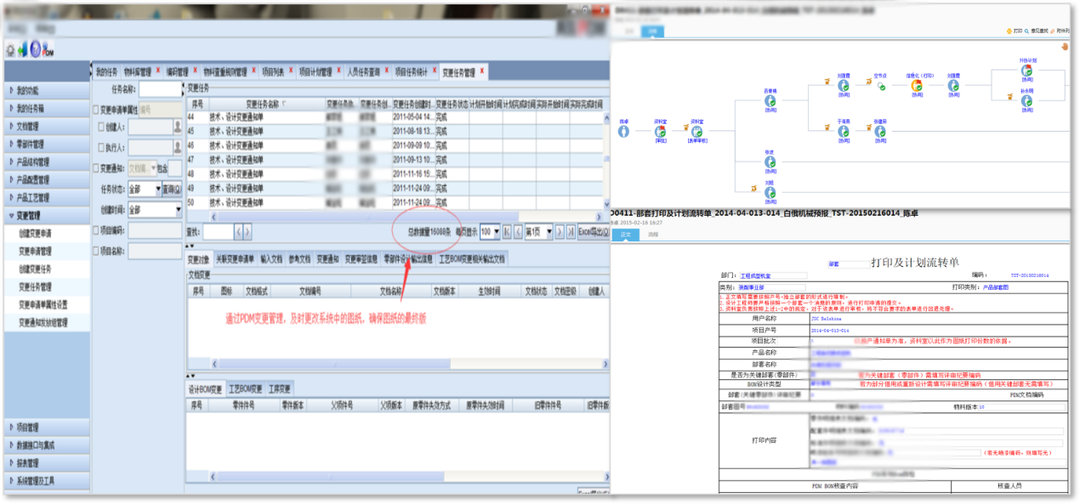Click the person picker icon beside 创建人 field
This screenshot has height=504, width=1080.
[x=175, y=127]
